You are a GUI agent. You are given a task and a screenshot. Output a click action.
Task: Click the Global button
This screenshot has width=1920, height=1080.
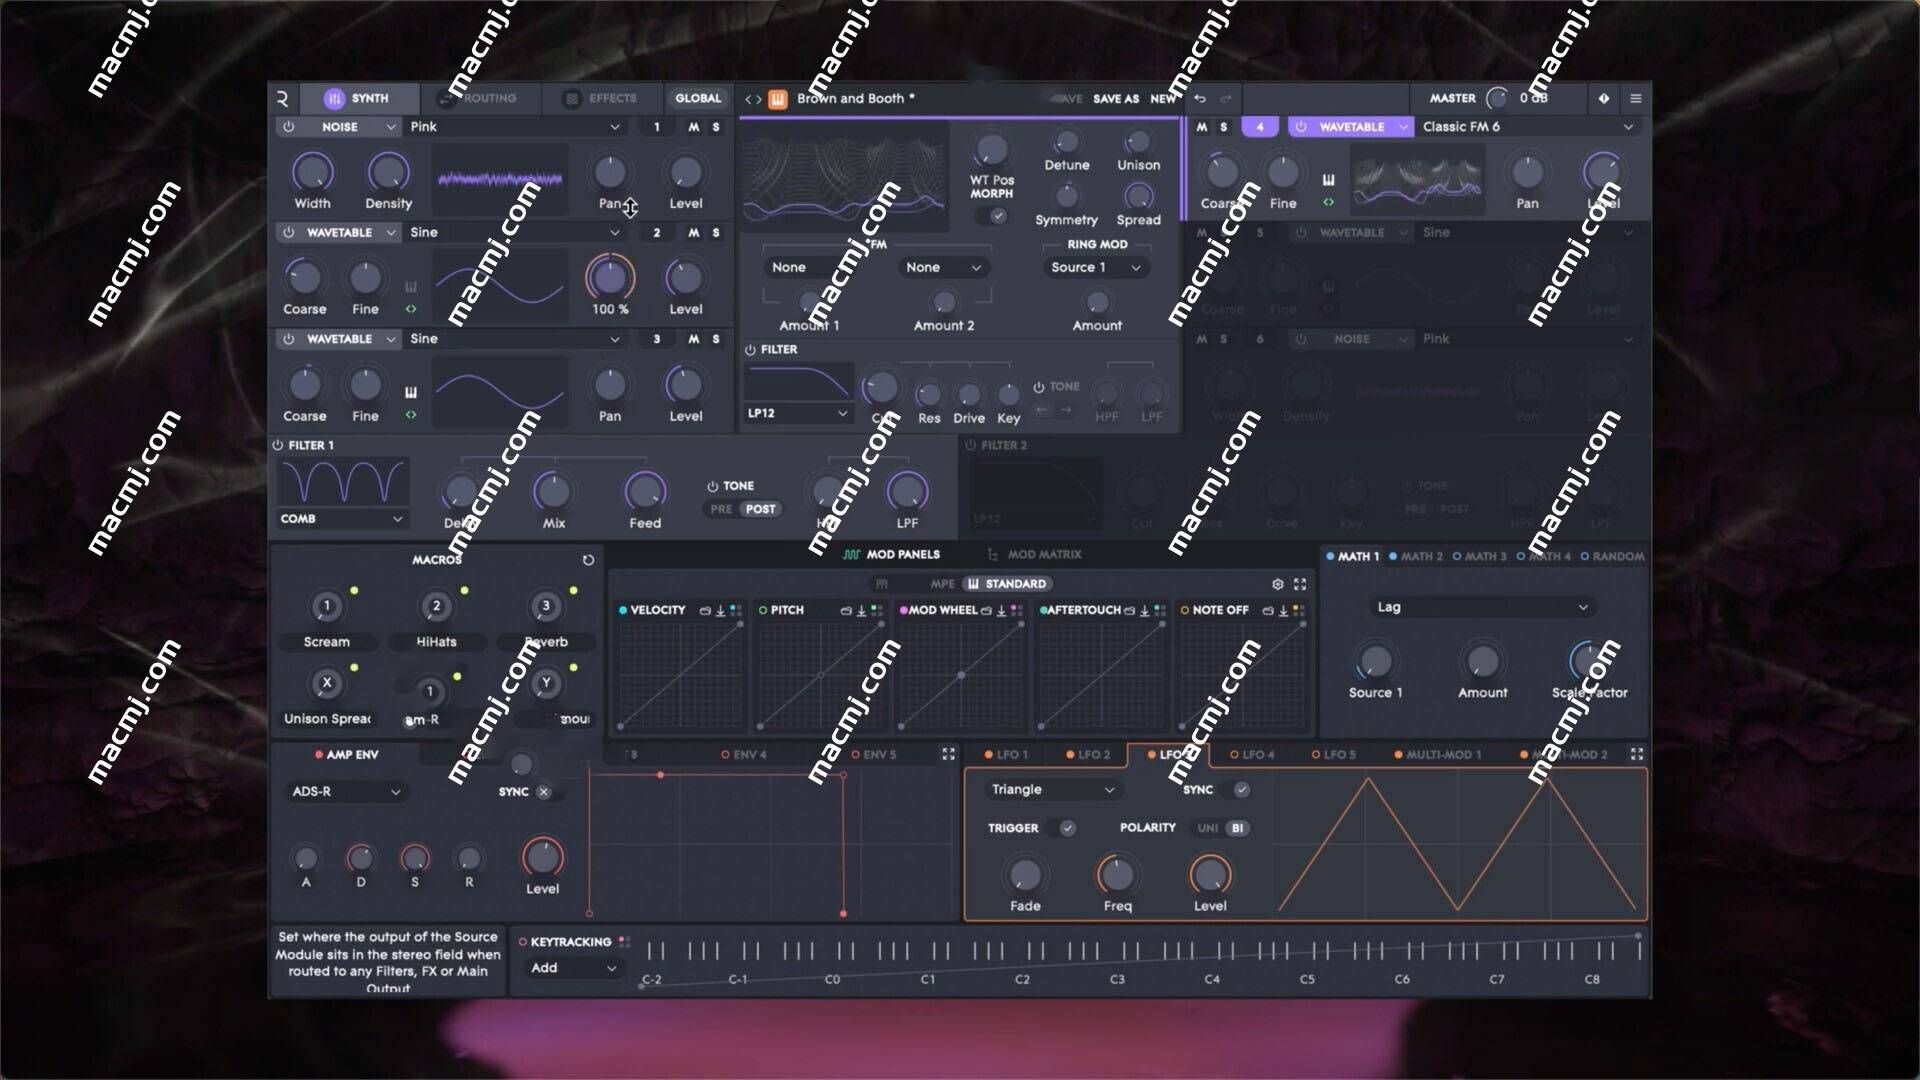(x=698, y=98)
